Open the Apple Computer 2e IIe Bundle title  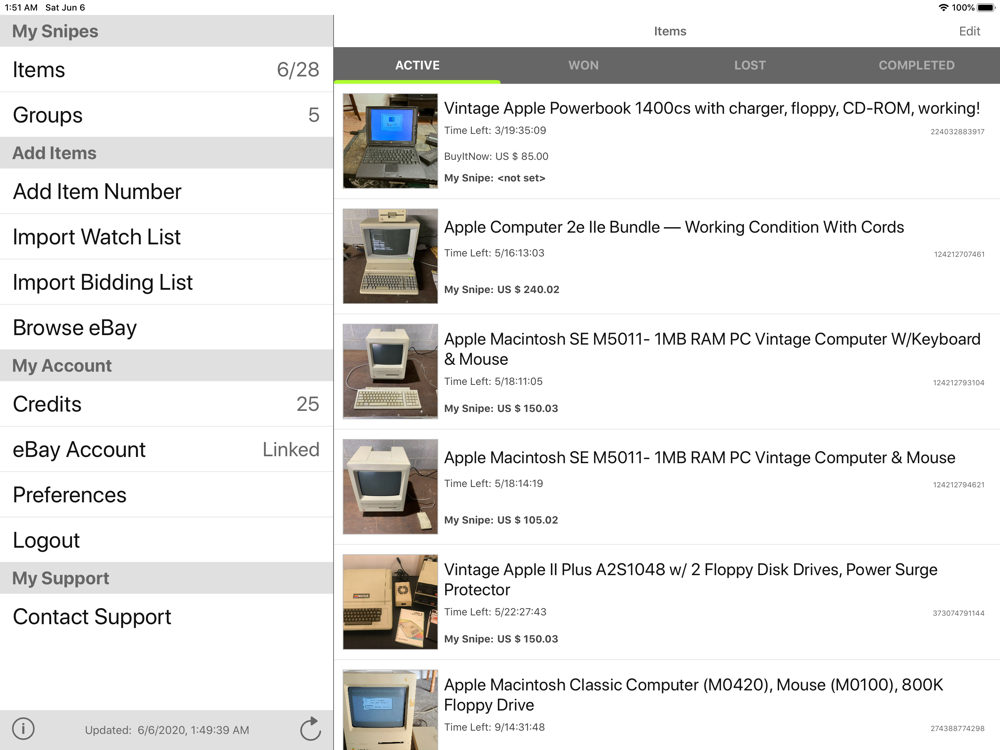coord(673,227)
